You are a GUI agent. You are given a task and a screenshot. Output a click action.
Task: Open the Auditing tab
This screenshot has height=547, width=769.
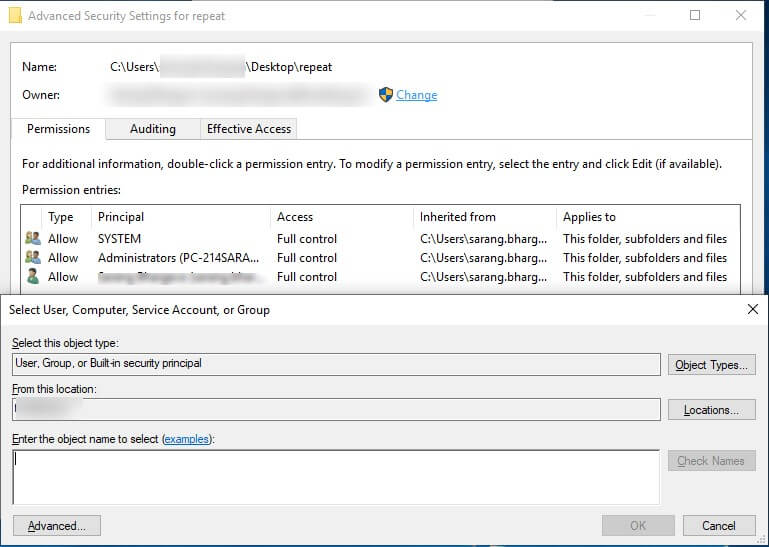(153, 129)
